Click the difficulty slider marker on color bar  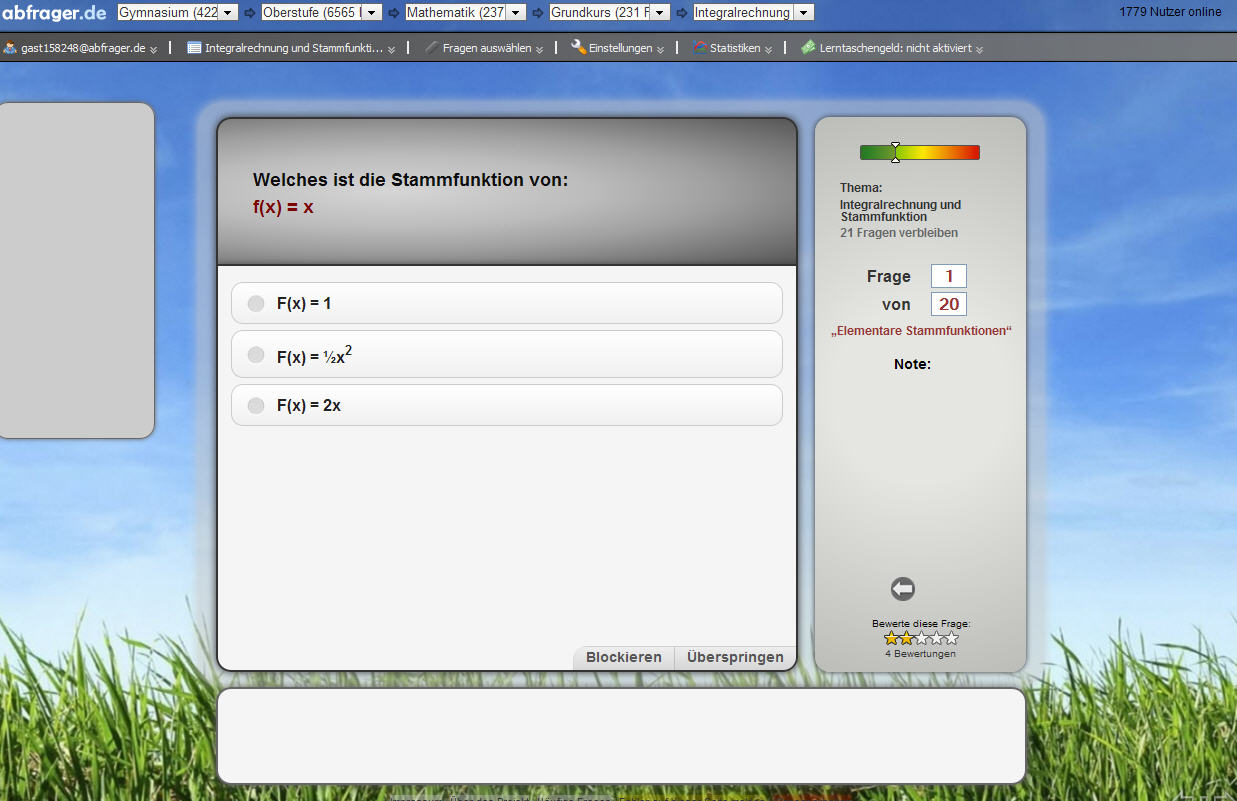click(895, 152)
